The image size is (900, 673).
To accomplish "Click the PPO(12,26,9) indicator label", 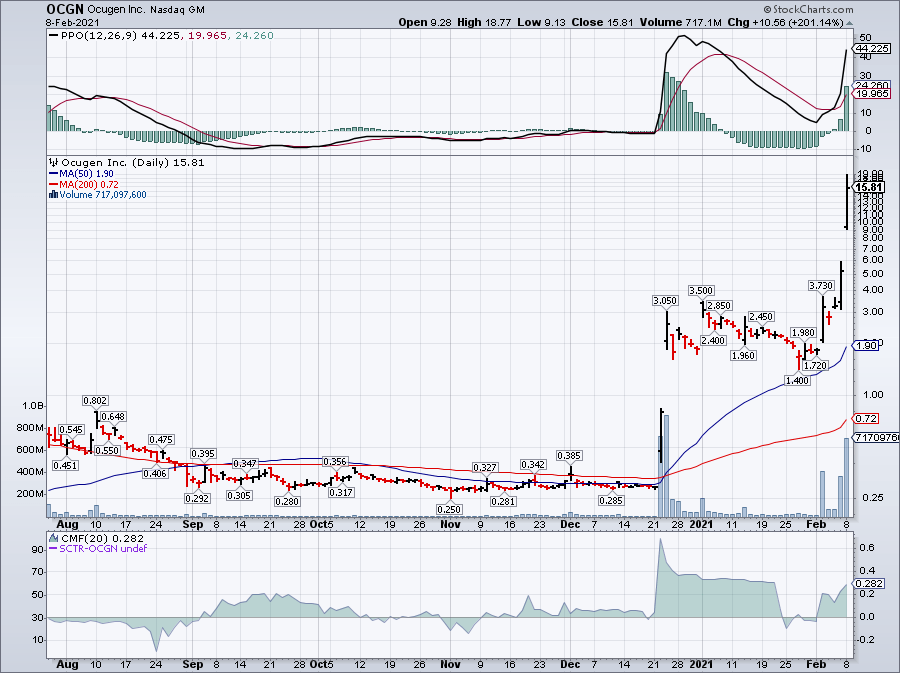I will coord(100,36).
